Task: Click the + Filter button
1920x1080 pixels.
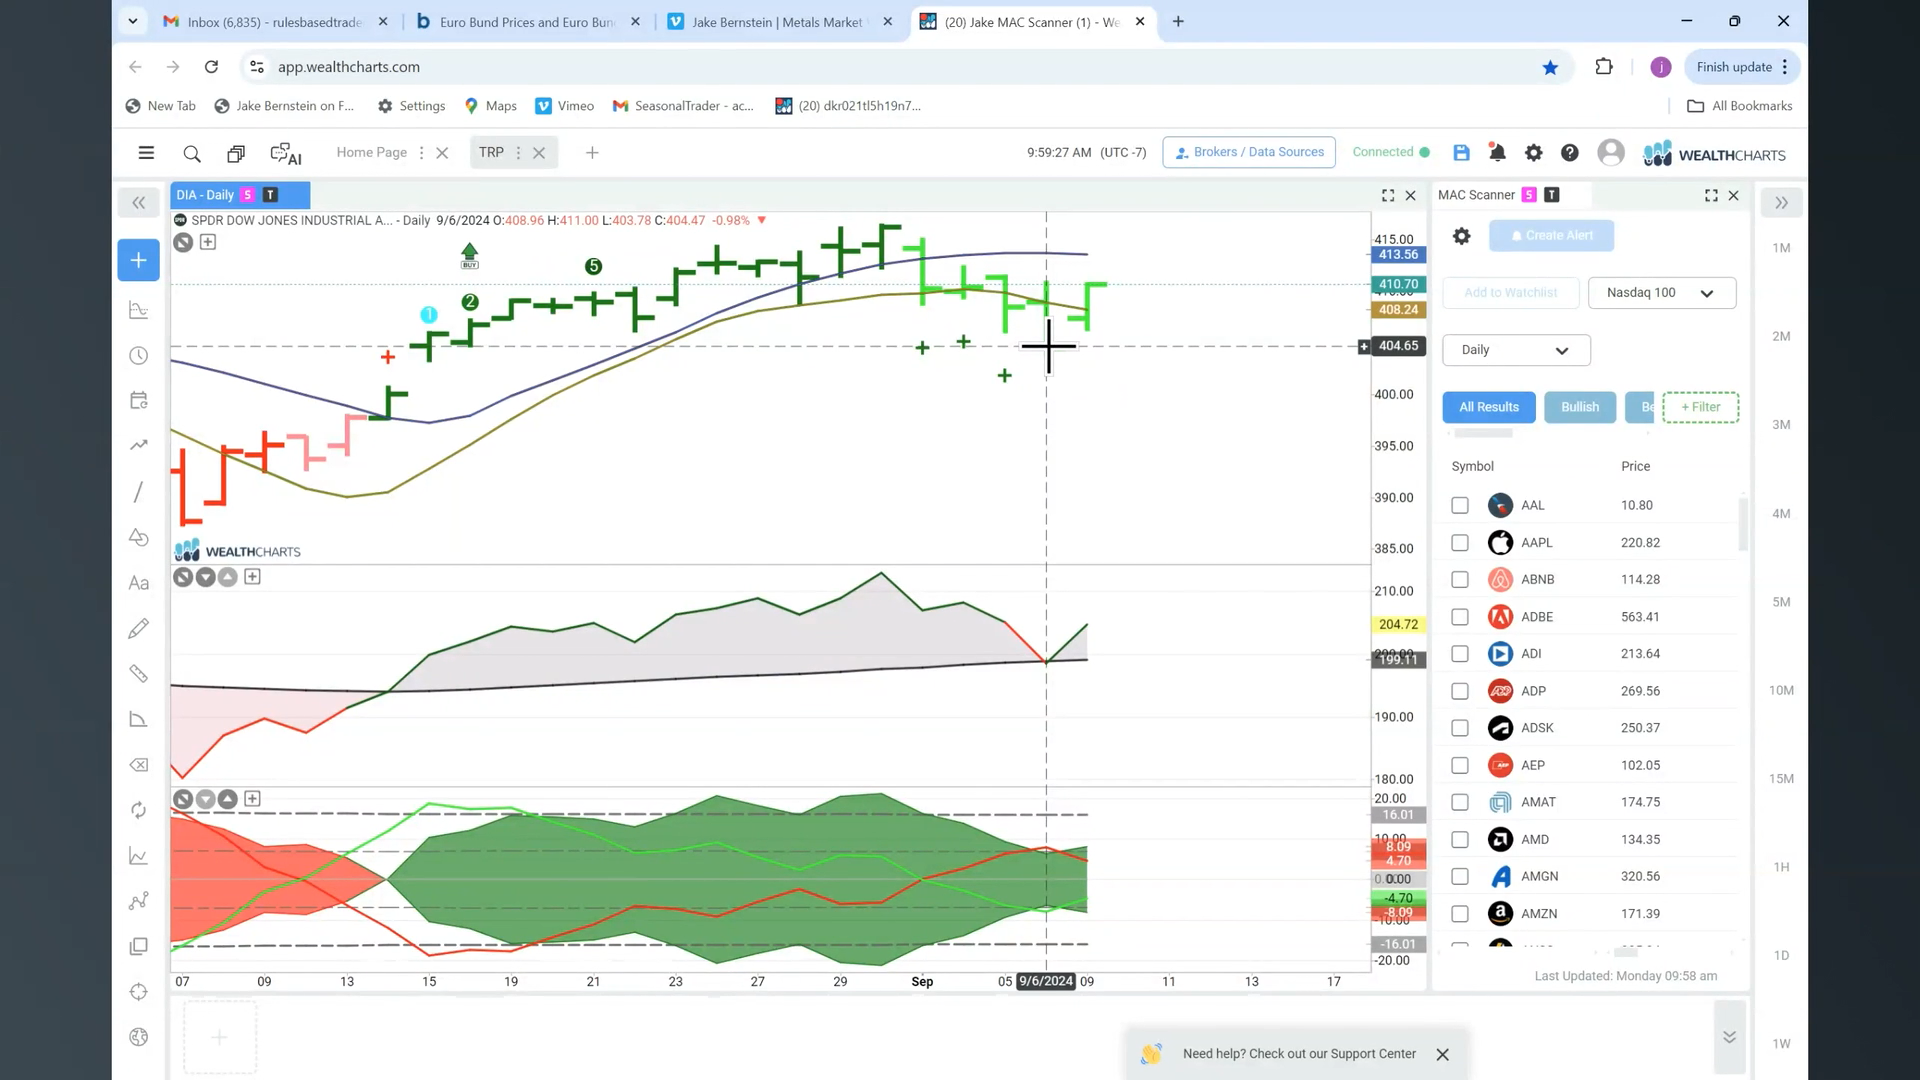Action: coord(1700,408)
